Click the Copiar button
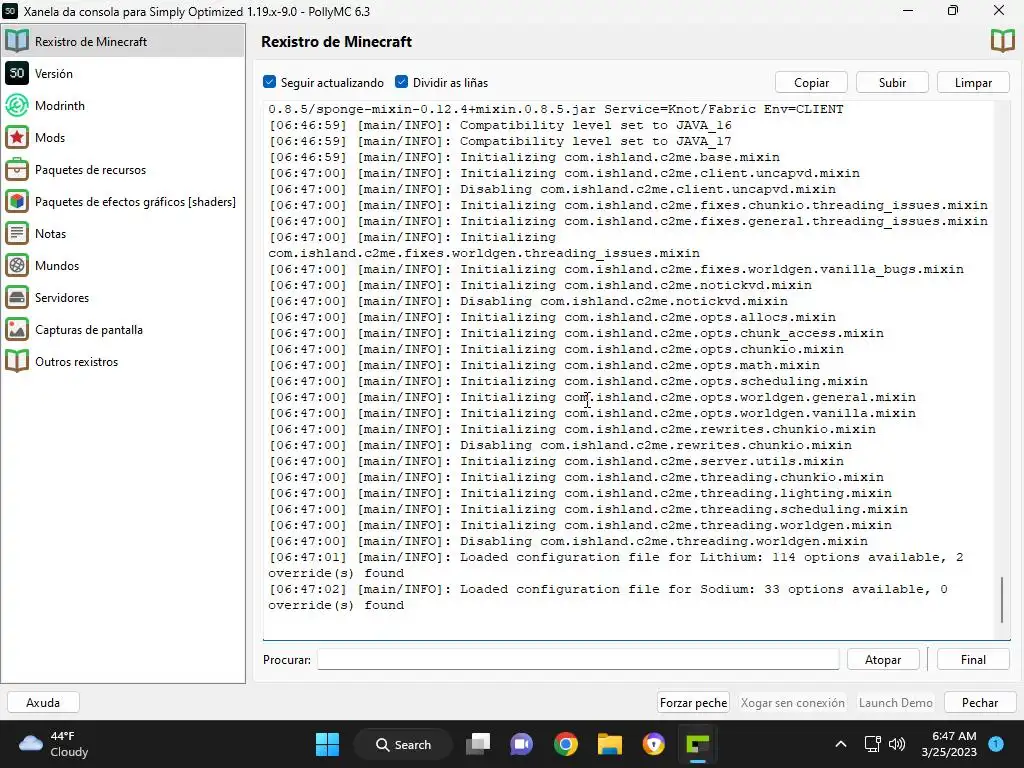Viewport: 1024px width, 768px height. tap(811, 82)
